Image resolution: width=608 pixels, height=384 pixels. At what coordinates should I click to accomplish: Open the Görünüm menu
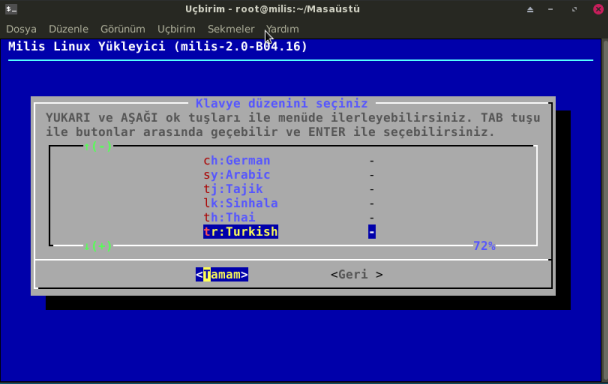pyautogui.click(x=123, y=29)
